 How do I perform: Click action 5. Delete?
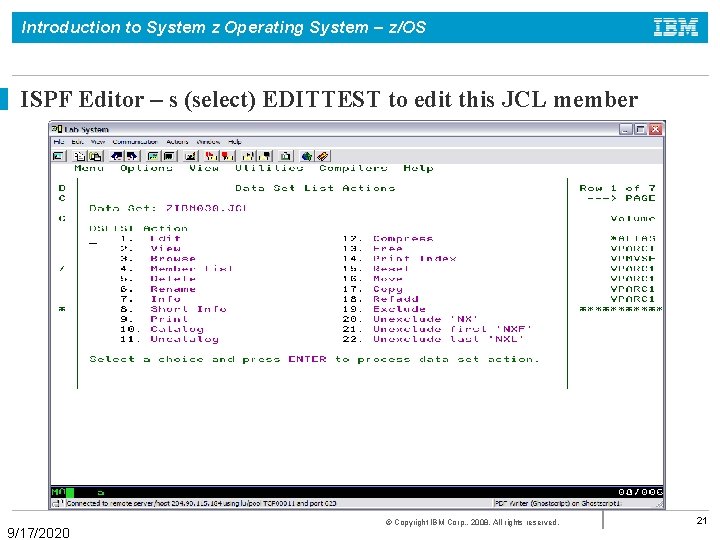[158, 279]
